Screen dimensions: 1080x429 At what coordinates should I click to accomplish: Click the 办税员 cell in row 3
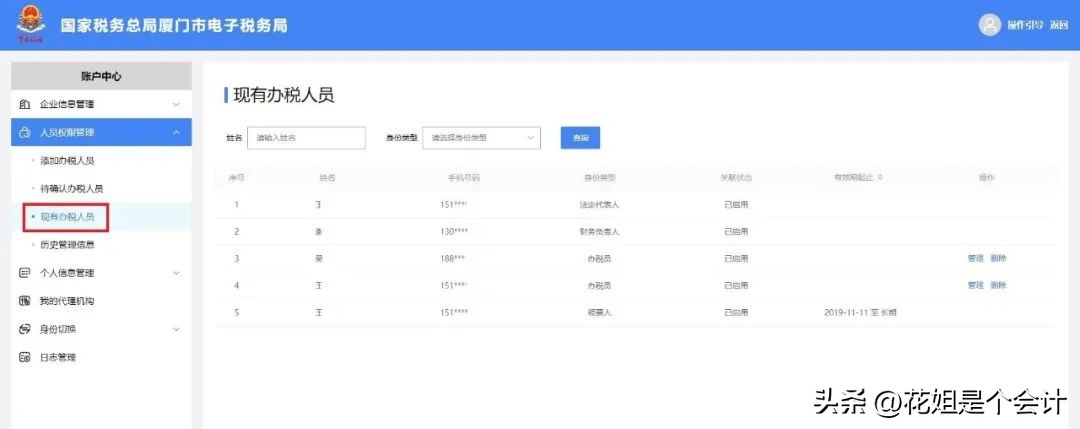click(599, 259)
